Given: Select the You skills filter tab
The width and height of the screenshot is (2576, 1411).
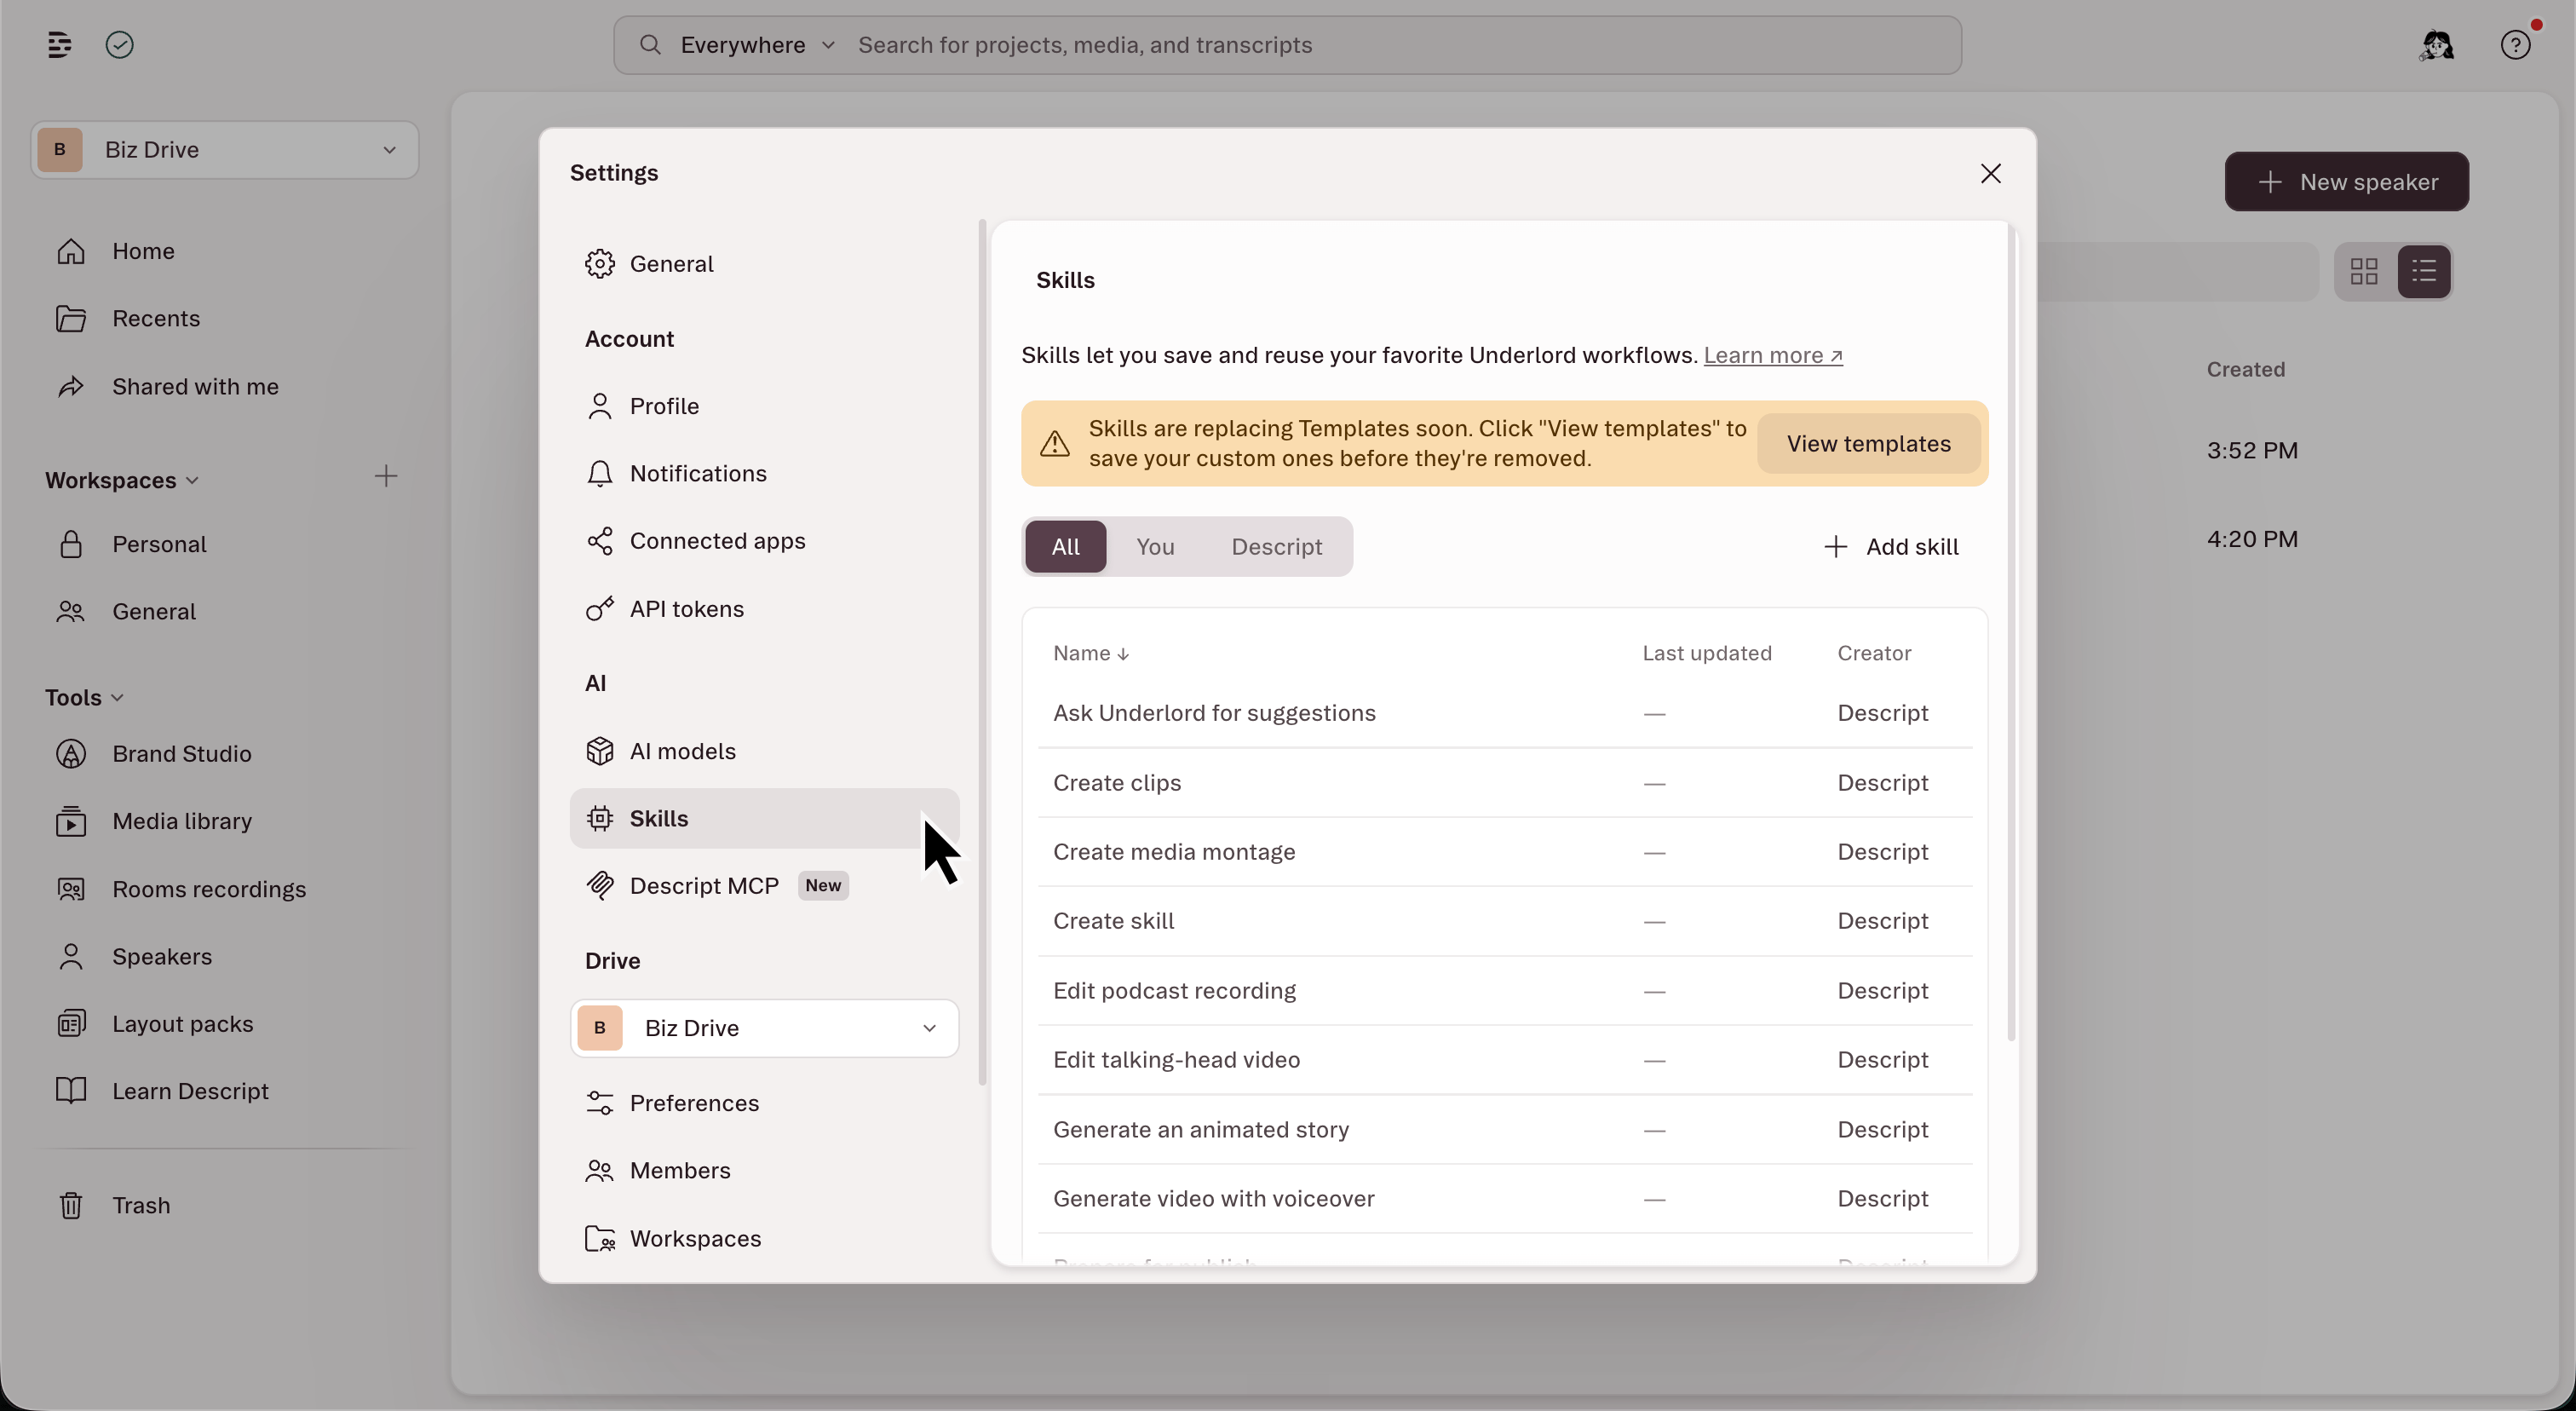Looking at the screenshot, I should [x=1155, y=547].
